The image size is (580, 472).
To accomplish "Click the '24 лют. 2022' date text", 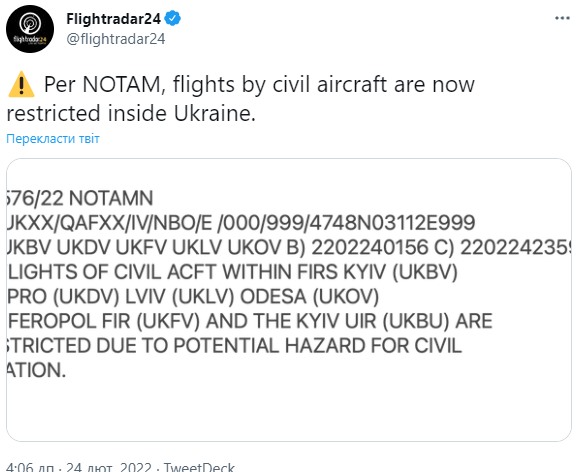I will pyautogui.click(x=109, y=467).
